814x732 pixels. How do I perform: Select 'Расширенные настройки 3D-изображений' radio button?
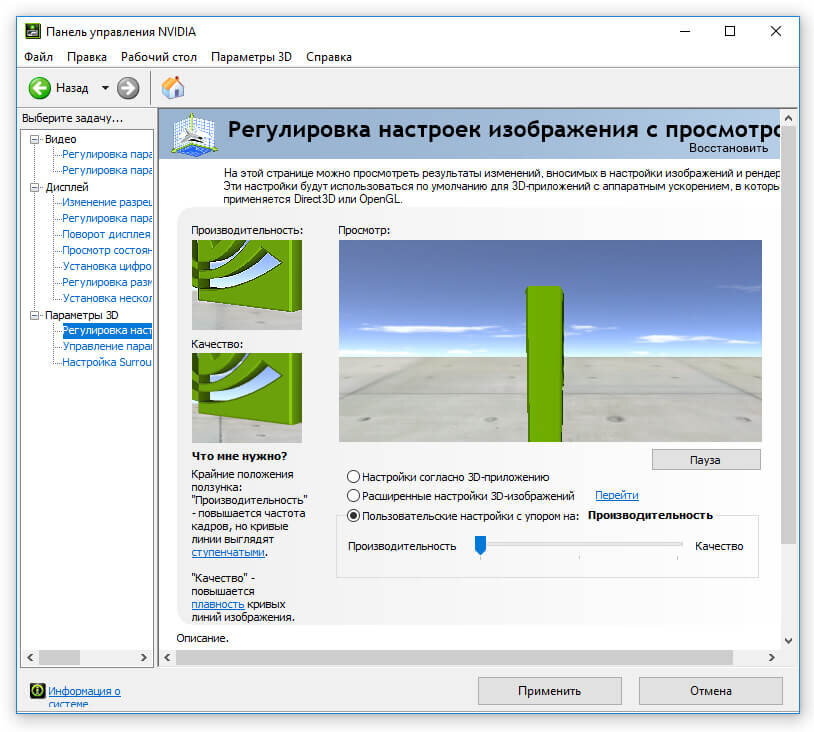[353, 495]
